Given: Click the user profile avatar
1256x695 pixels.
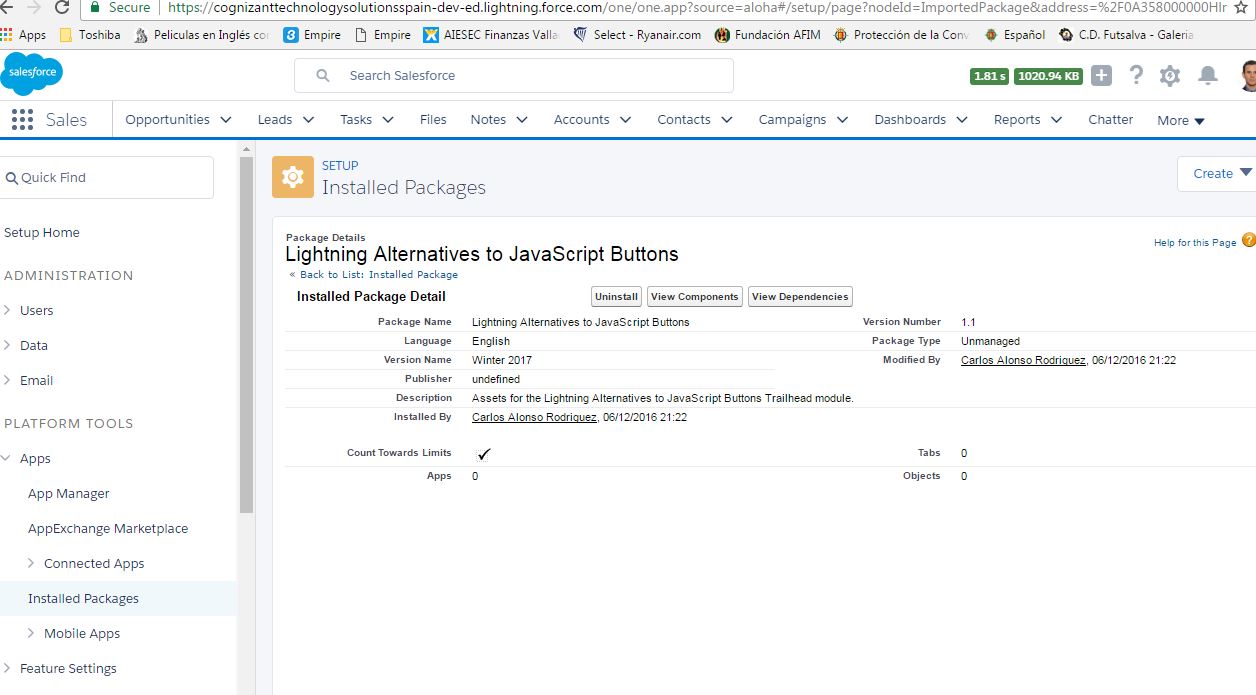Looking at the screenshot, I should (x=1247, y=76).
